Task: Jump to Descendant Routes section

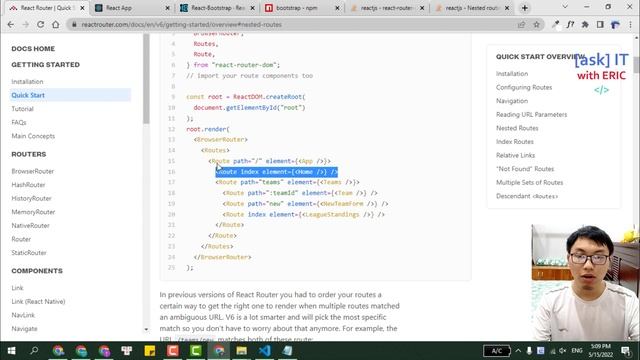Action: pyautogui.click(x=527, y=196)
